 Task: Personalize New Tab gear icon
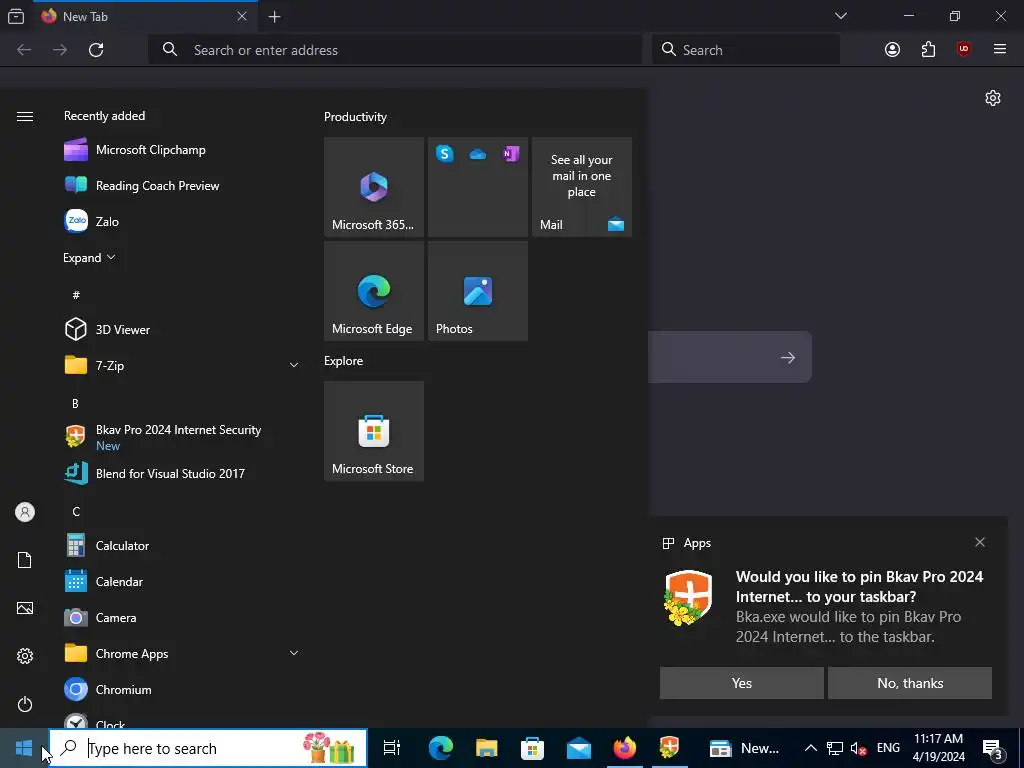(993, 98)
